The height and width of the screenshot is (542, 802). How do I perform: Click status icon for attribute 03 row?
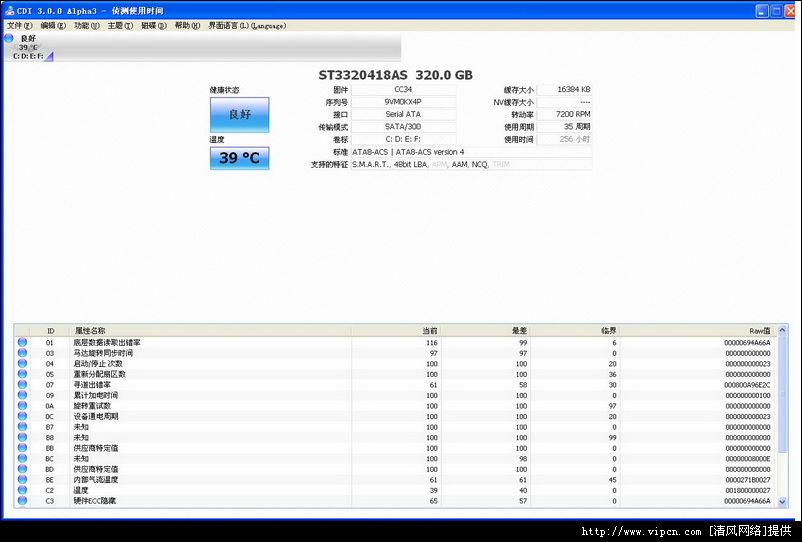pos(23,353)
